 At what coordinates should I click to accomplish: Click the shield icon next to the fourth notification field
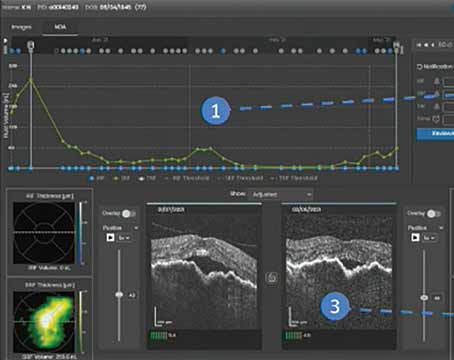tap(436, 119)
